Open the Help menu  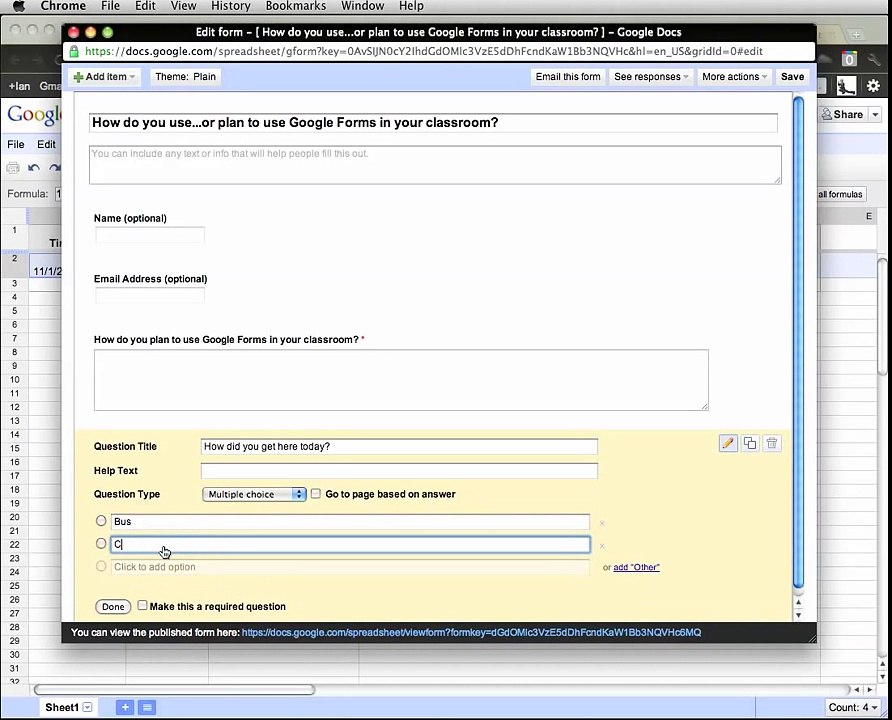pyautogui.click(x=411, y=6)
